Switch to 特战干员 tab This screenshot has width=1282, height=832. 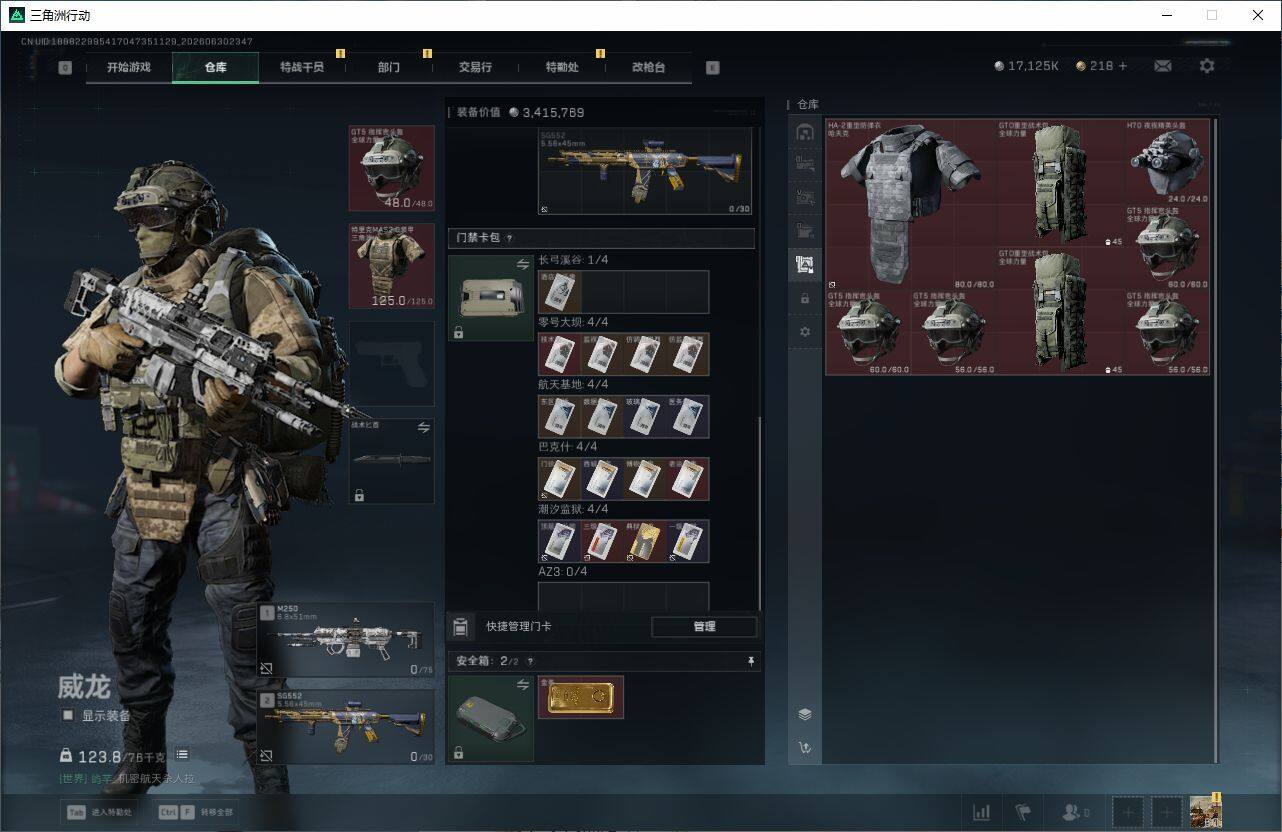tap(302, 67)
